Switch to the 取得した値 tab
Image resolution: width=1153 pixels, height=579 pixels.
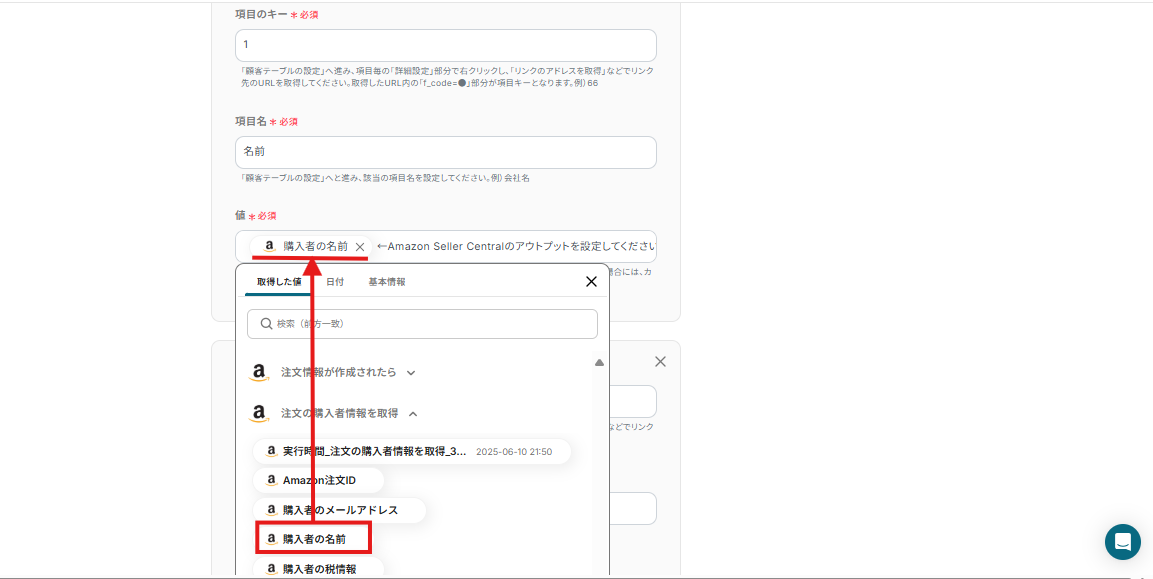click(x=279, y=282)
